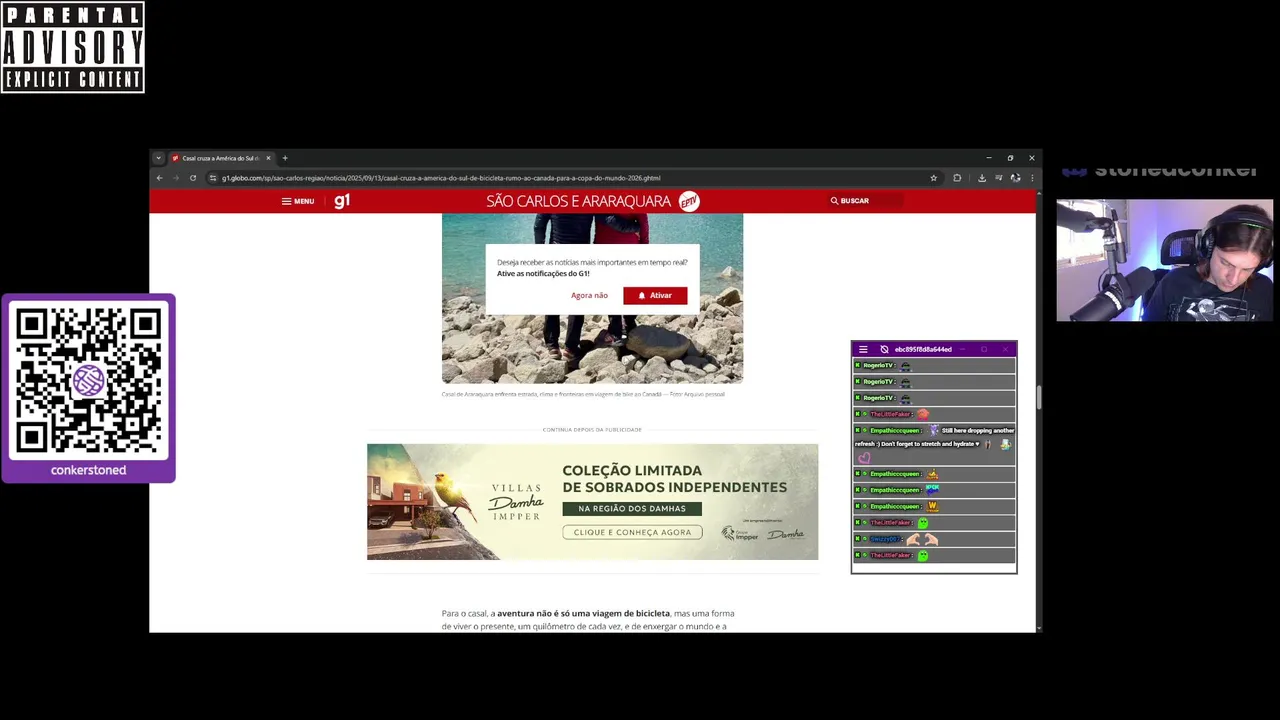Click the BUSCAR search field
This screenshot has height=720, width=1280.
pyautogui.click(x=866, y=201)
